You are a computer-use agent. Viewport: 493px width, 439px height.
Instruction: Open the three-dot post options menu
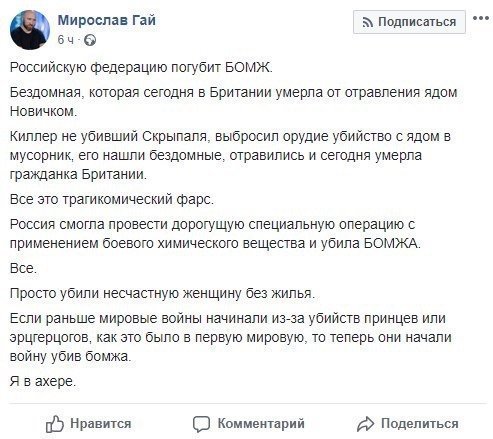[481, 19]
